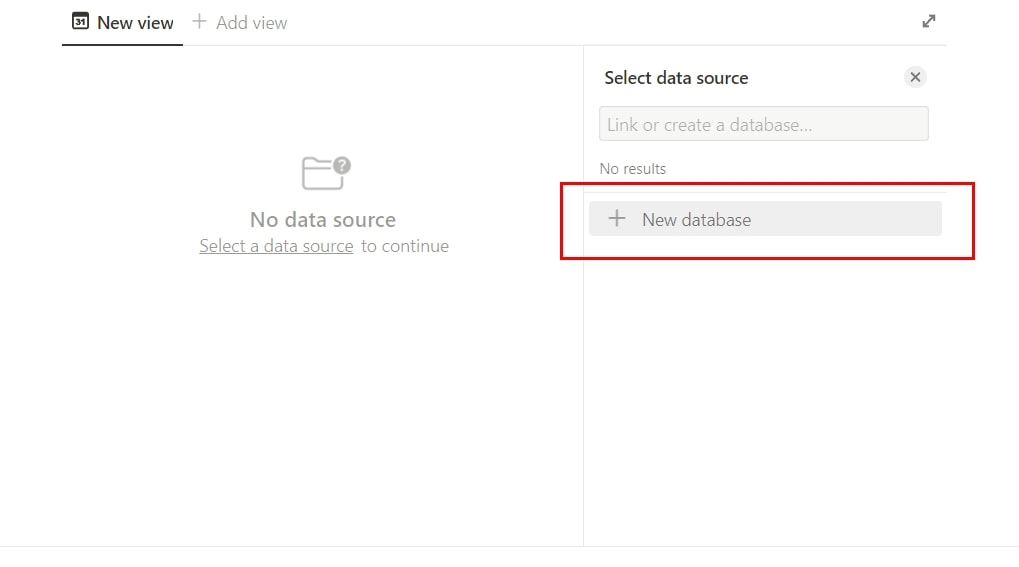Click the divider line above New database
Image resolution: width=1019 pixels, height=567 pixels.
coord(765,192)
